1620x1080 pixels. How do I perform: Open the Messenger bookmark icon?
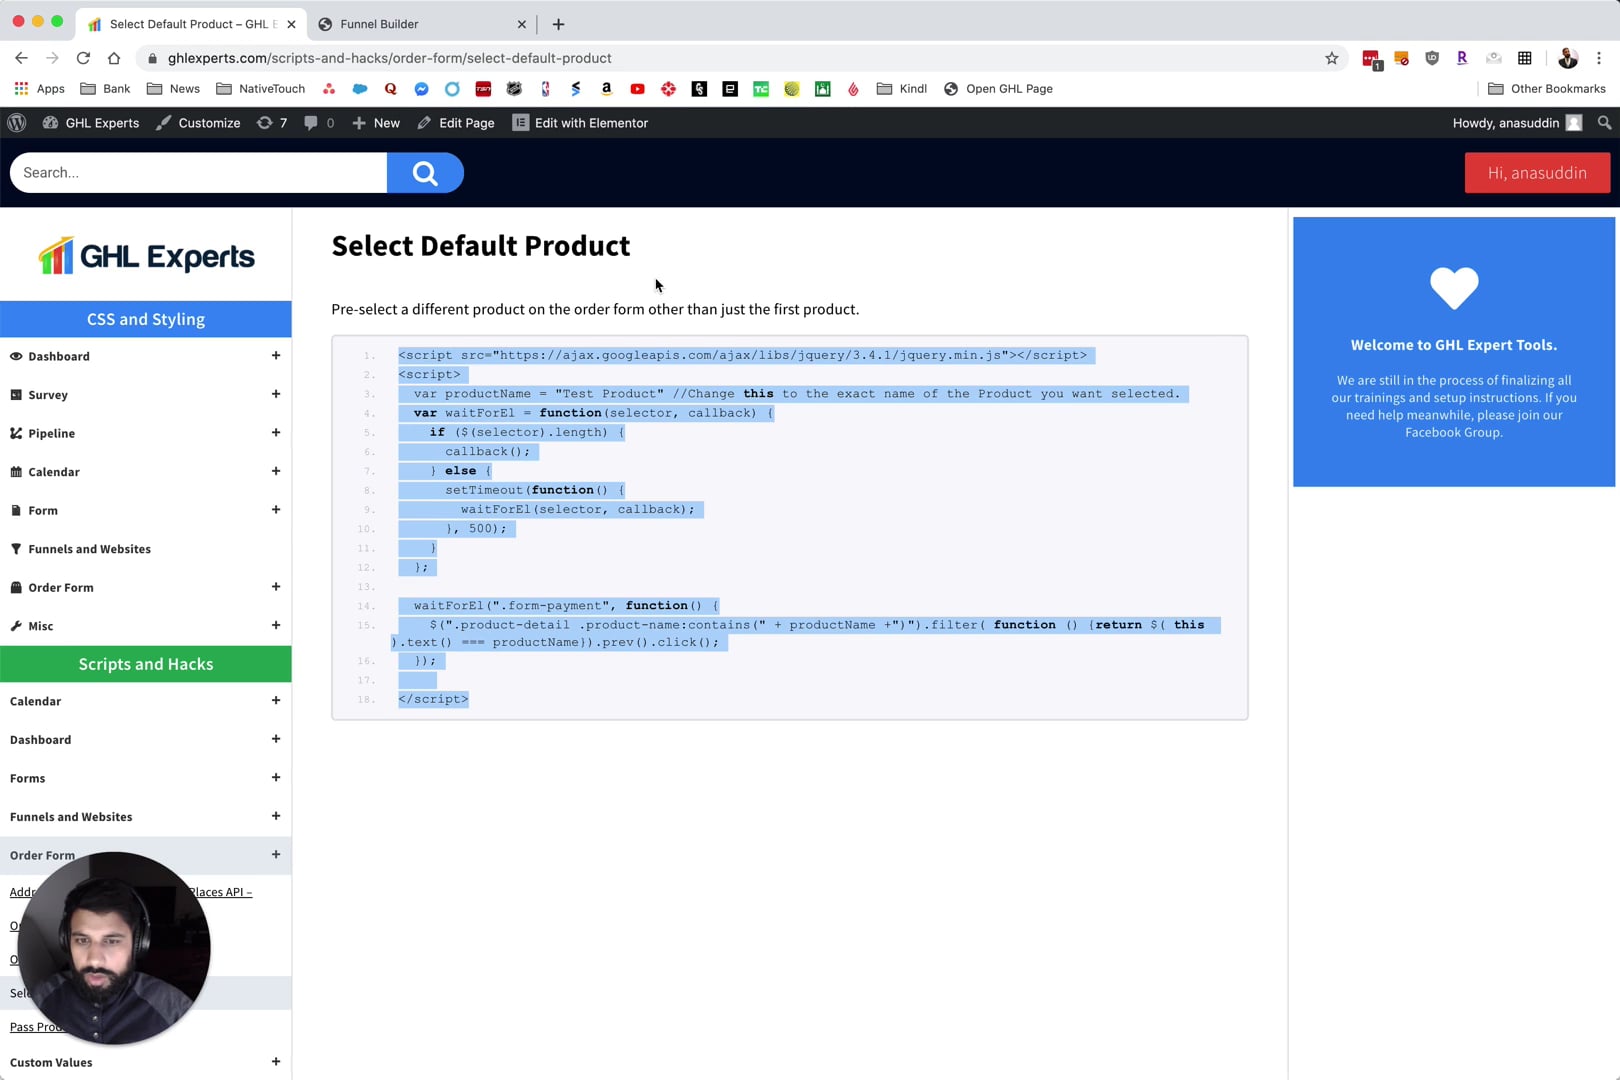[x=421, y=89]
